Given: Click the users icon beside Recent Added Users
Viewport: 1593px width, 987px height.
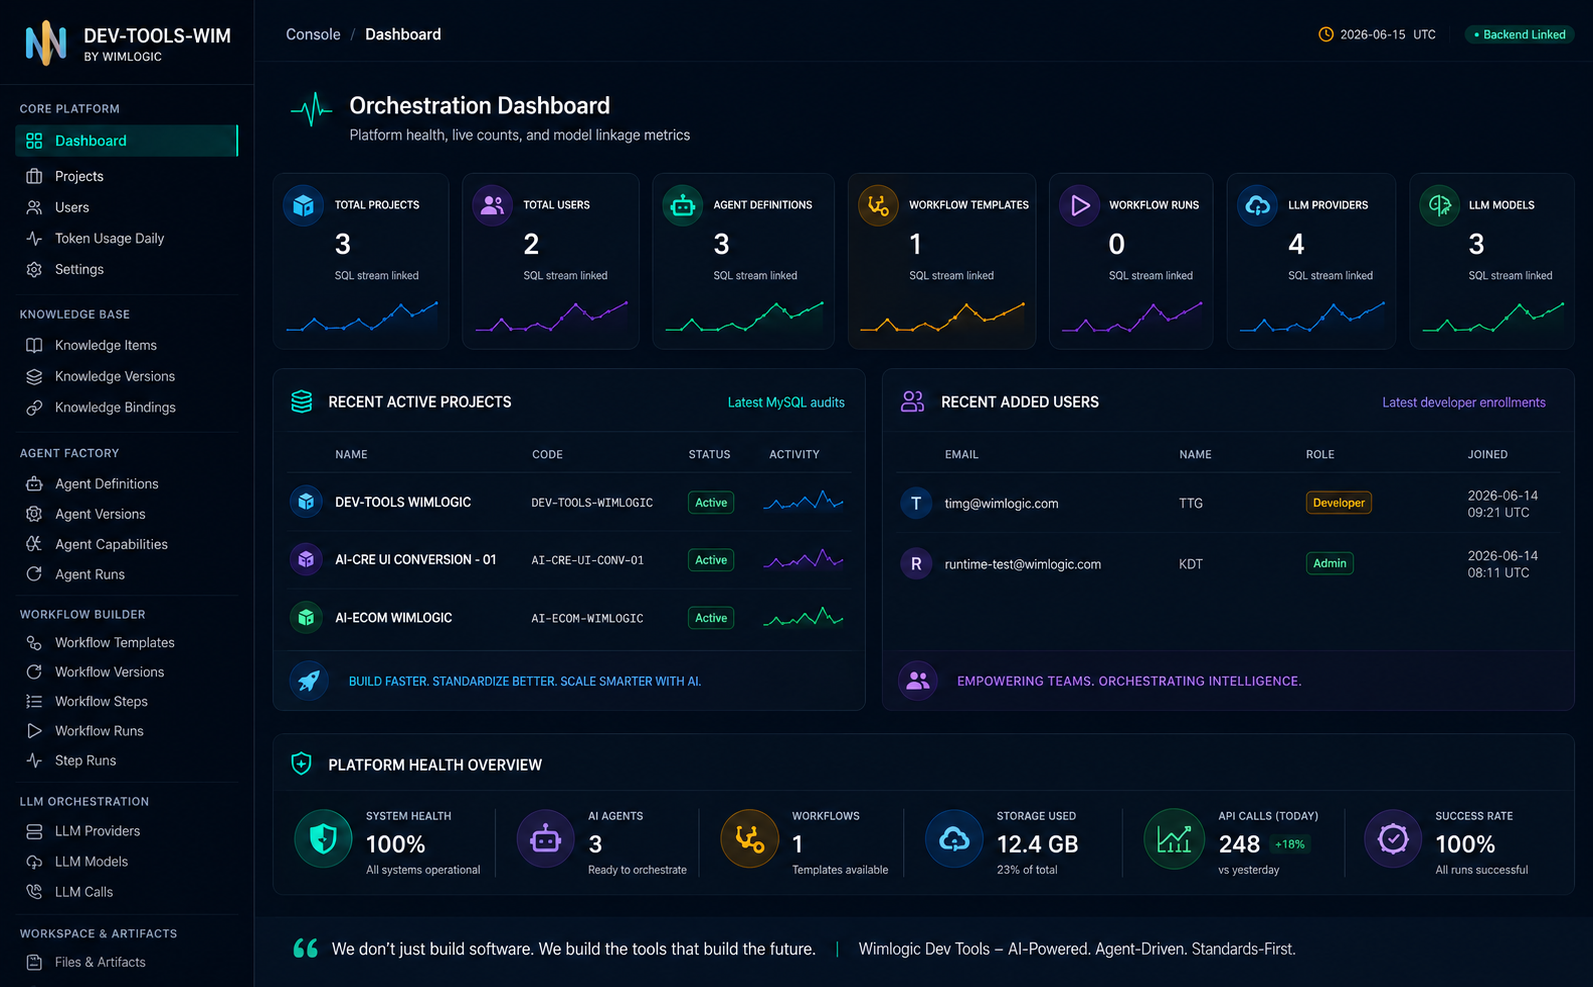Looking at the screenshot, I should click(x=912, y=402).
